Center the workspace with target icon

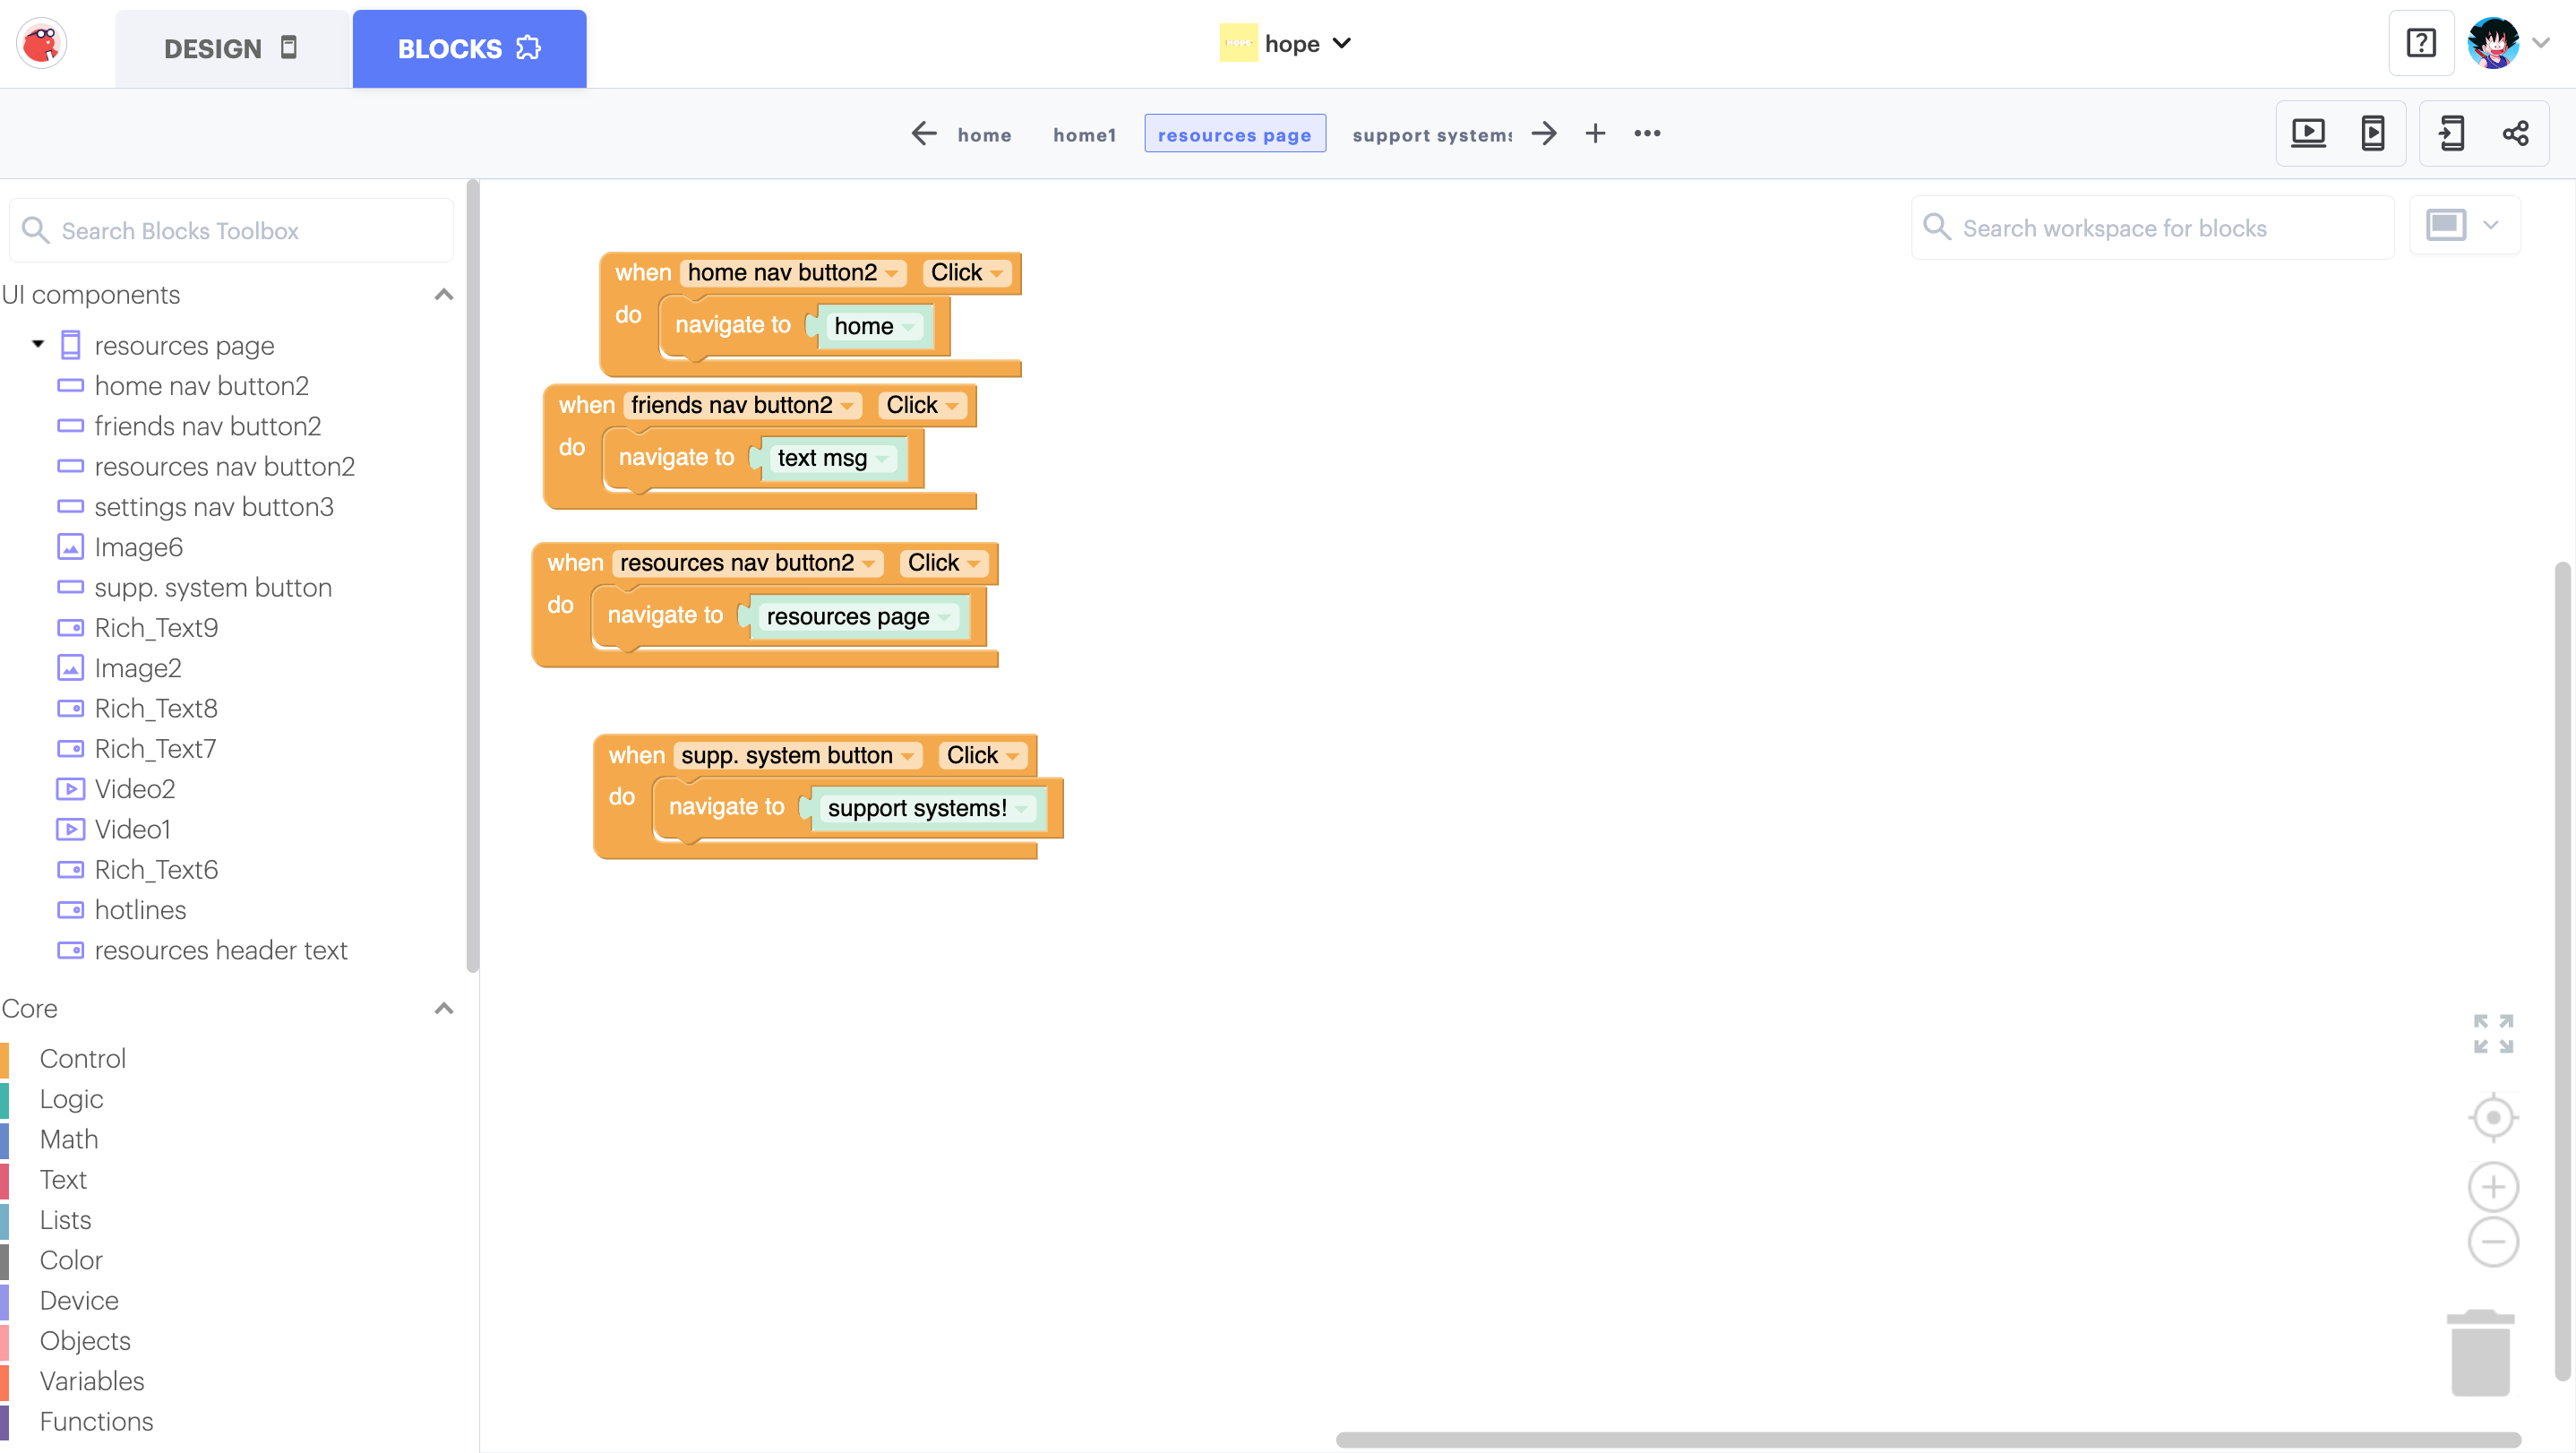click(x=2493, y=1117)
